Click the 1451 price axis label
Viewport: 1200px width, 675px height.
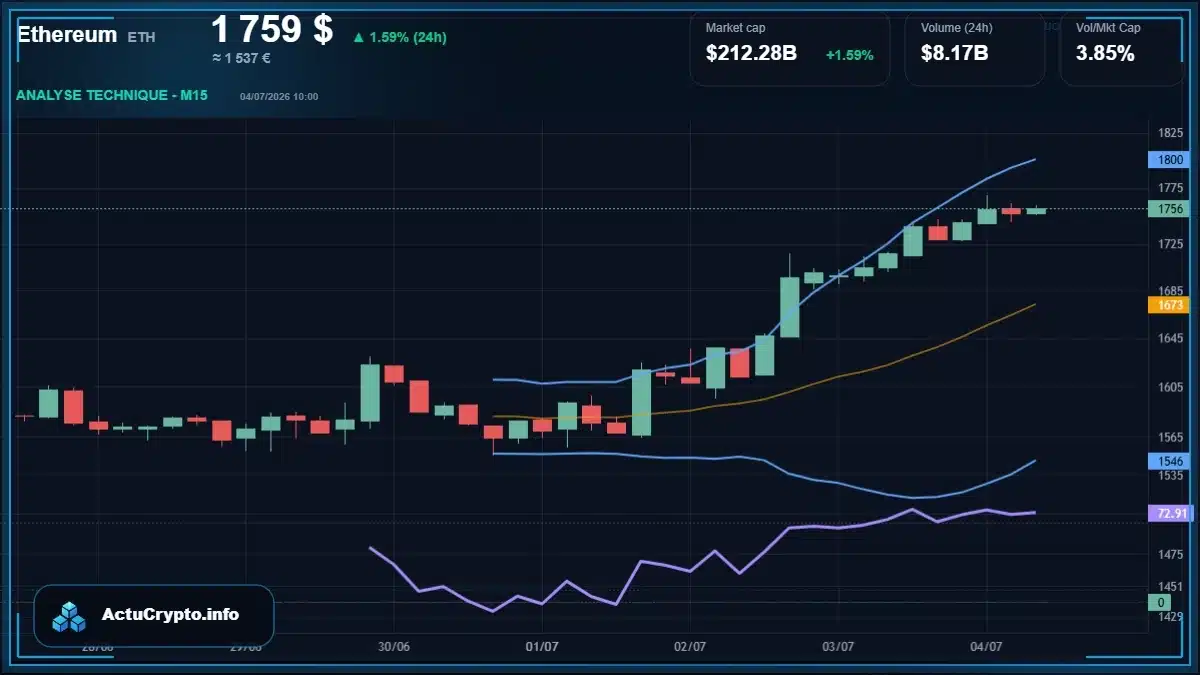[1170, 586]
